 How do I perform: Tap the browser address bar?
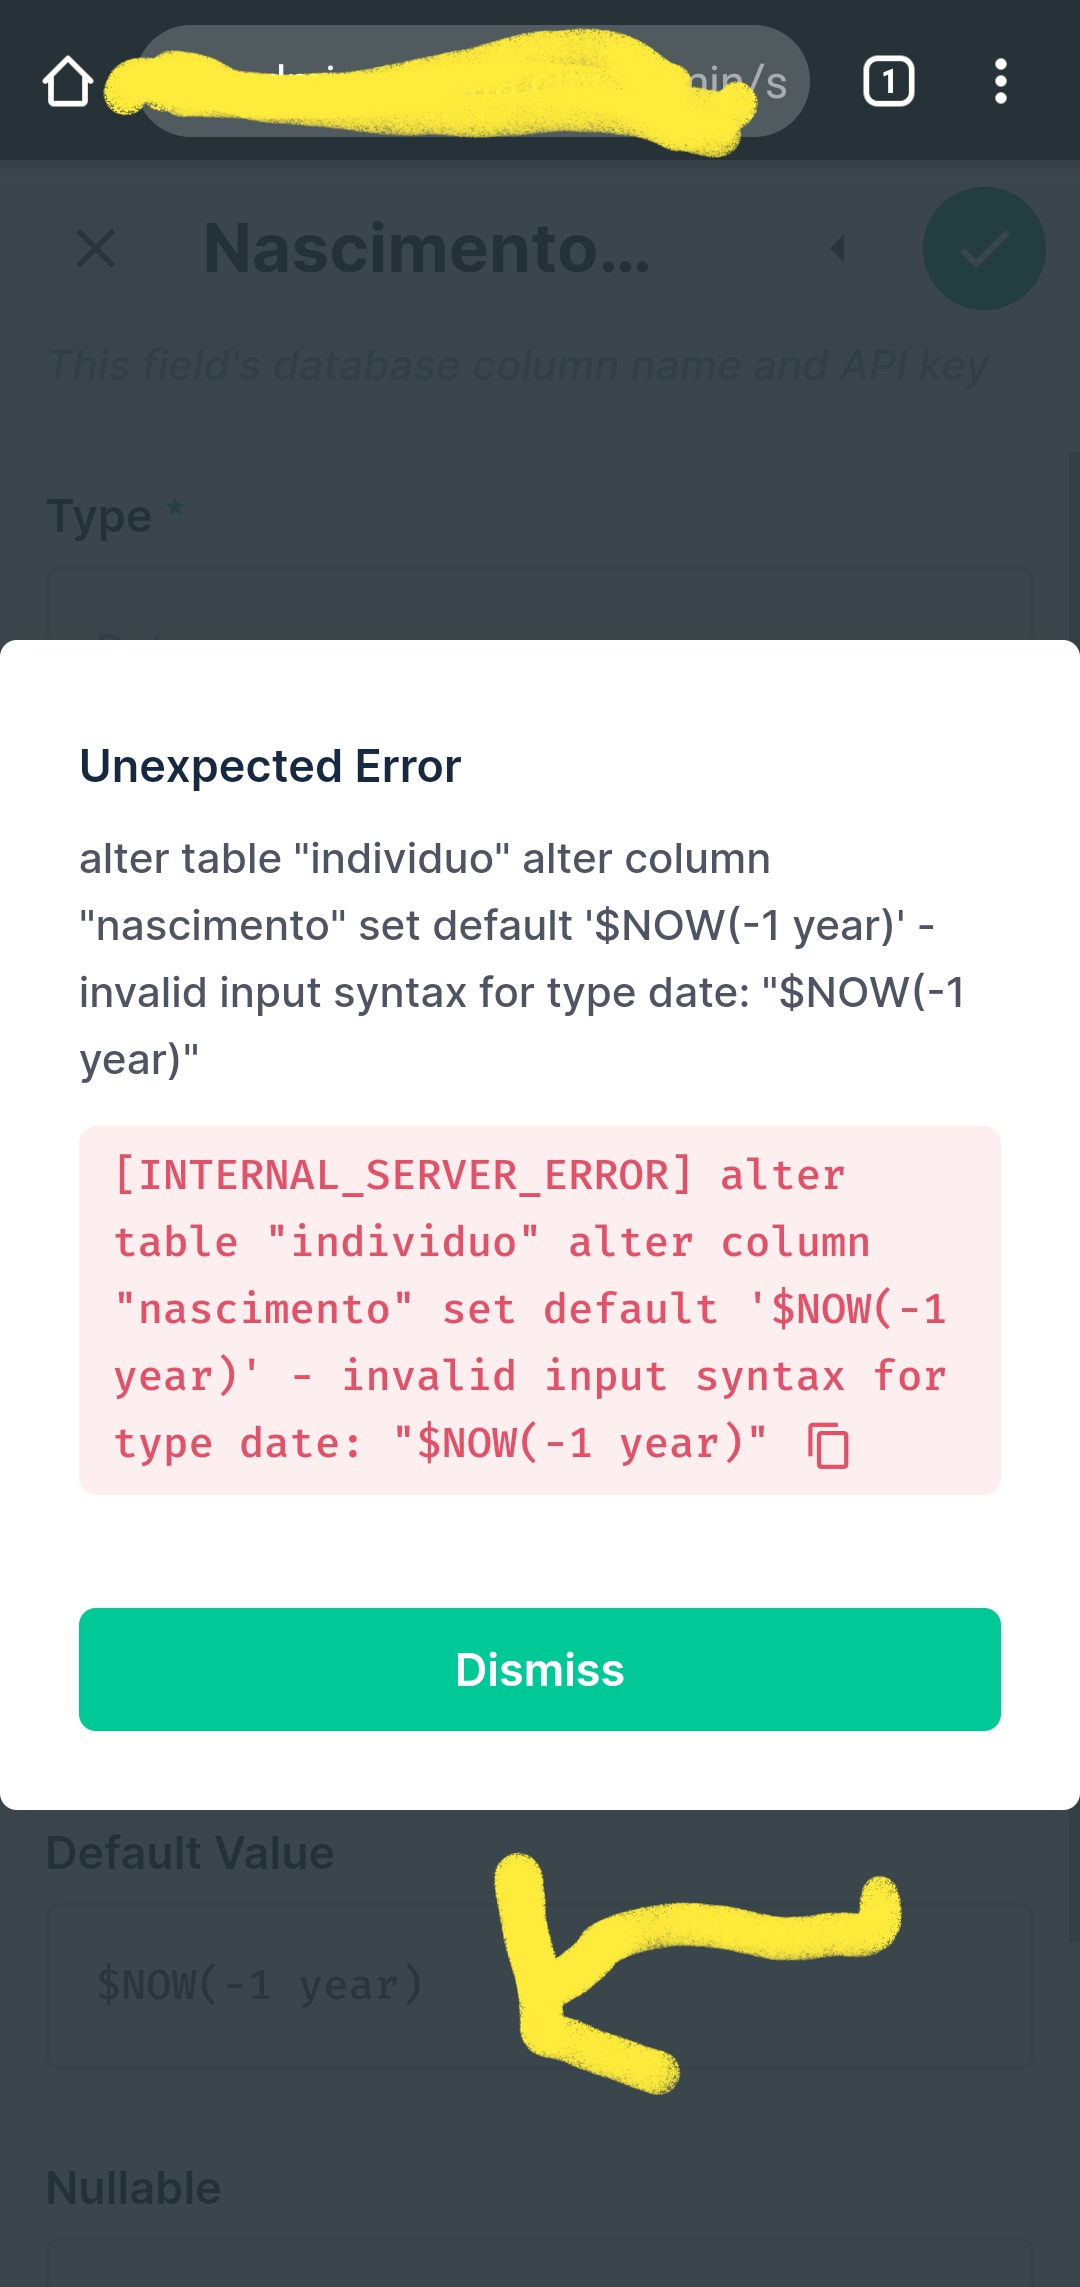[470, 81]
